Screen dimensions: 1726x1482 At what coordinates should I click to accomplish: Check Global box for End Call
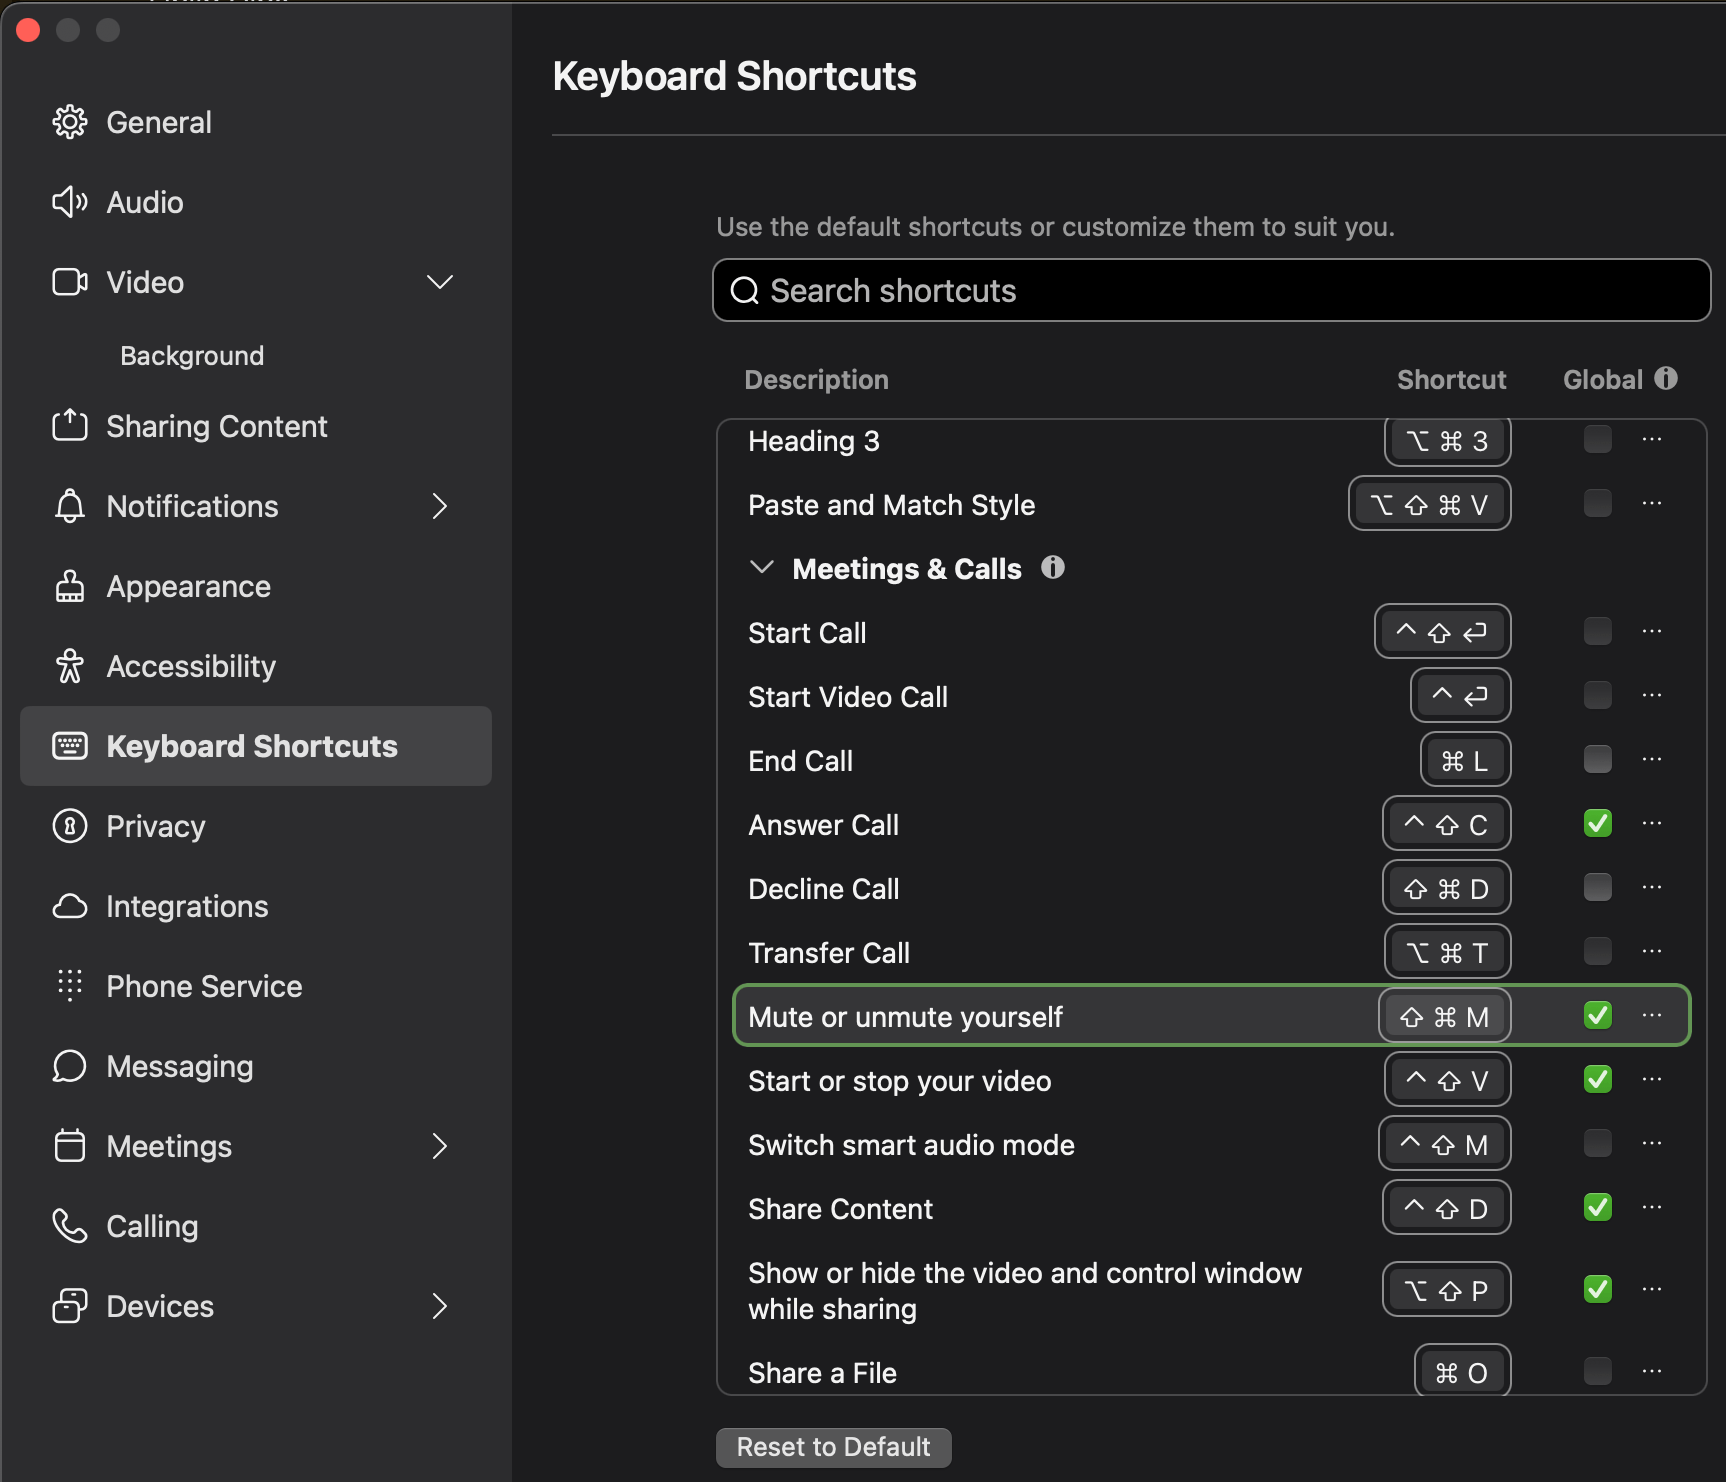click(1598, 759)
